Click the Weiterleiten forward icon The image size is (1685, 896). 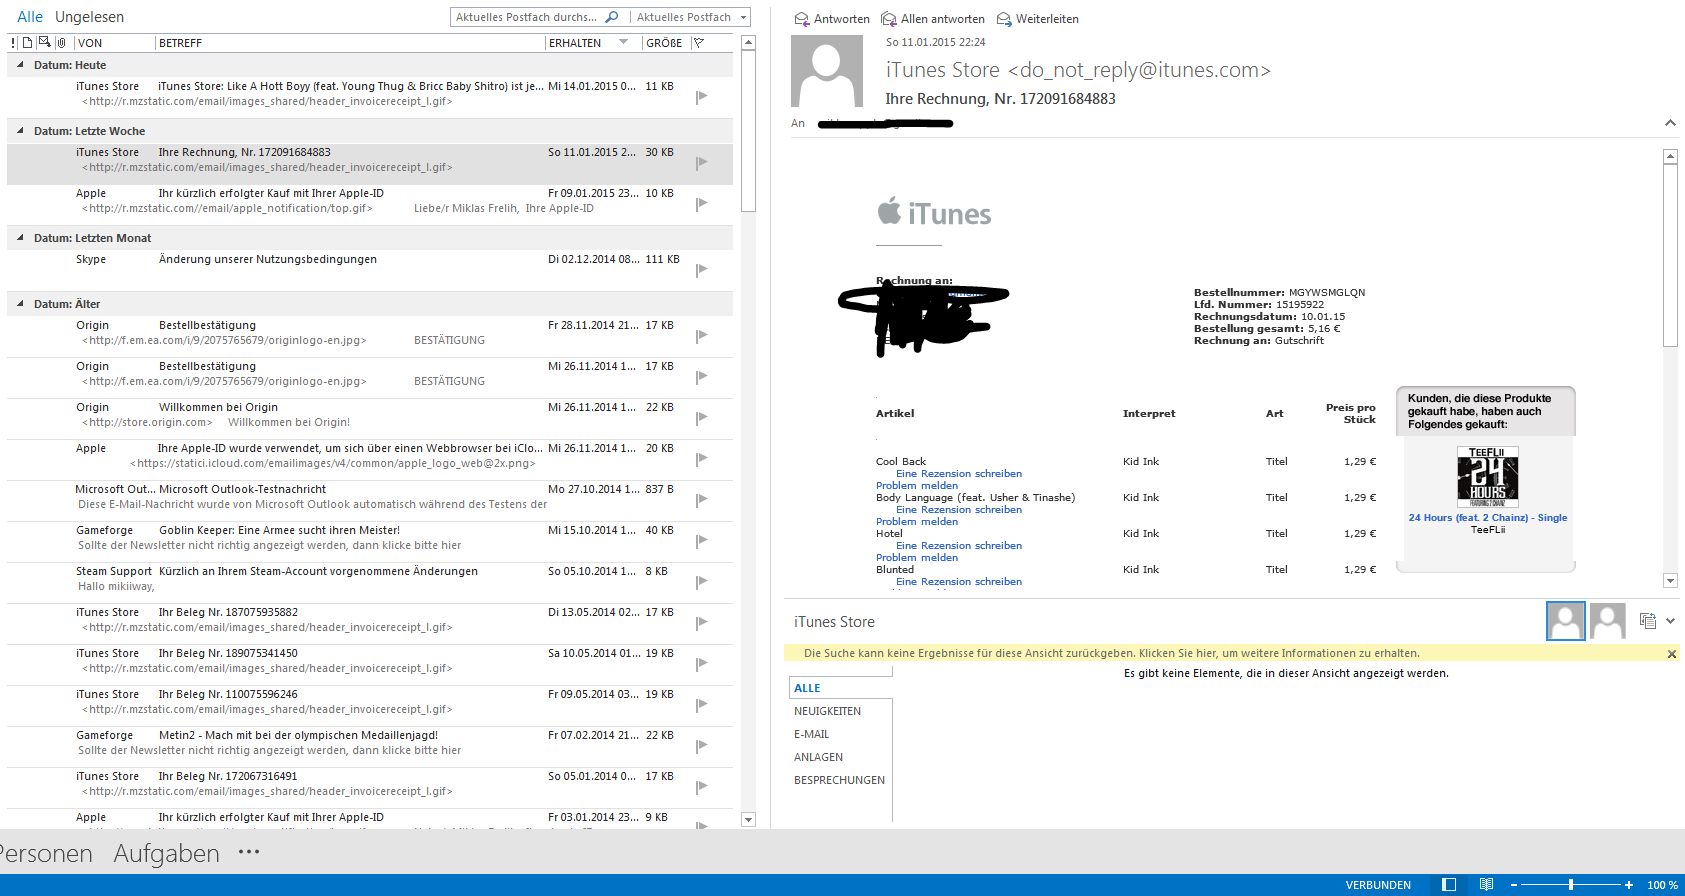pos(1004,19)
